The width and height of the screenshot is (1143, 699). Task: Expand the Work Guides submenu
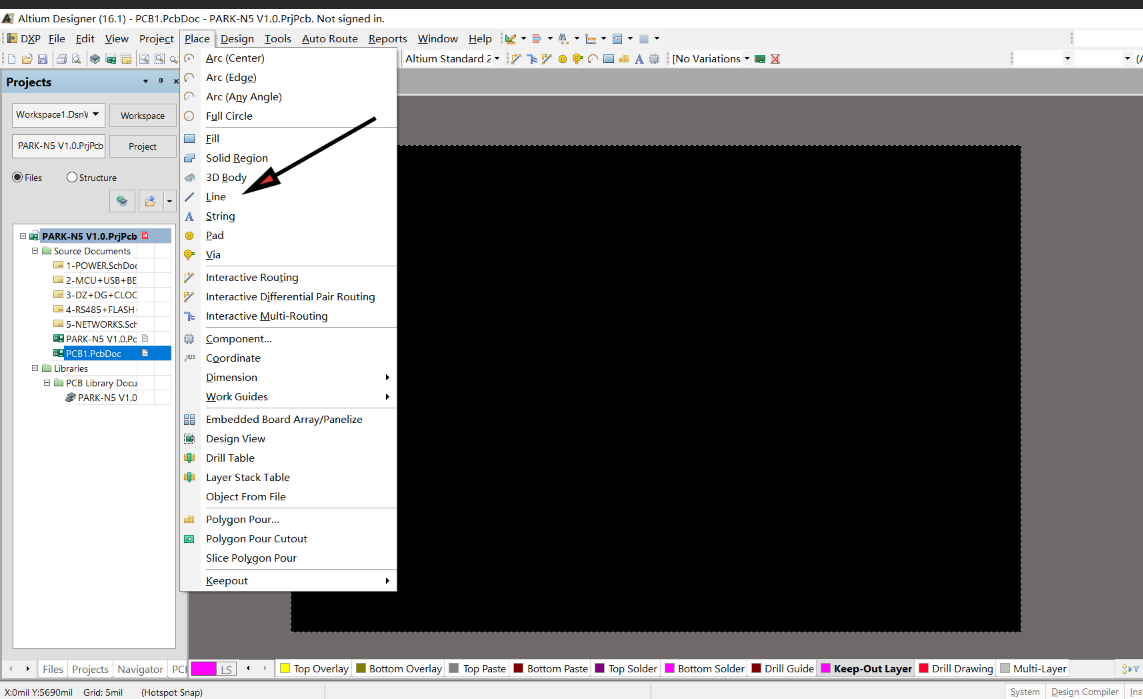(x=387, y=397)
